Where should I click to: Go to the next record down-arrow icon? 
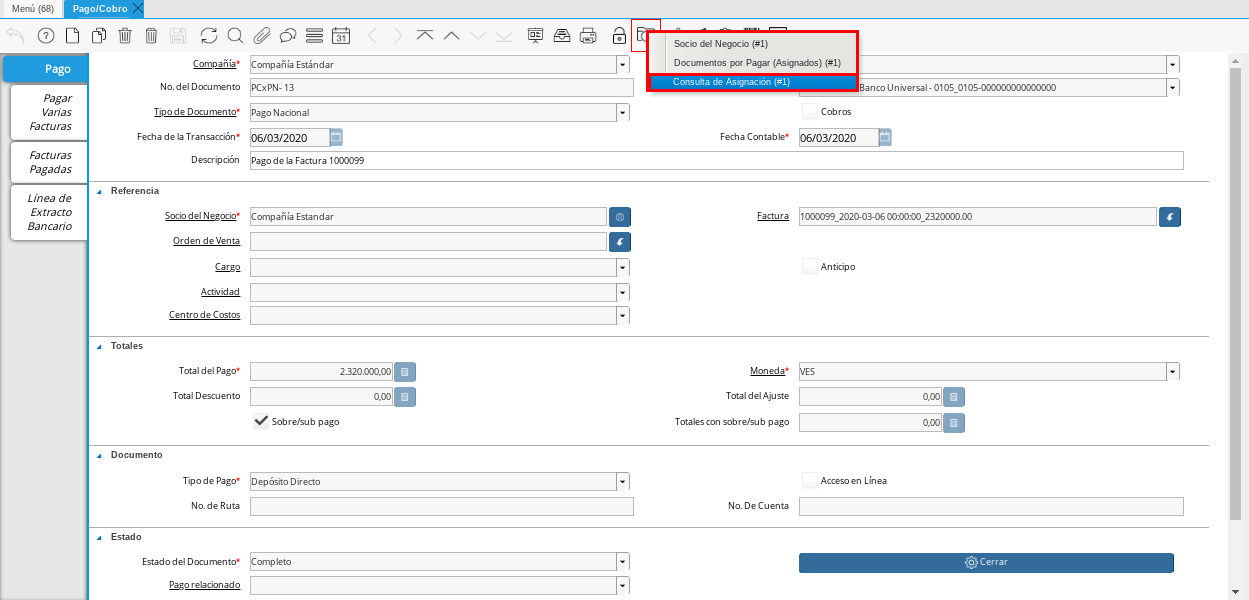point(478,36)
